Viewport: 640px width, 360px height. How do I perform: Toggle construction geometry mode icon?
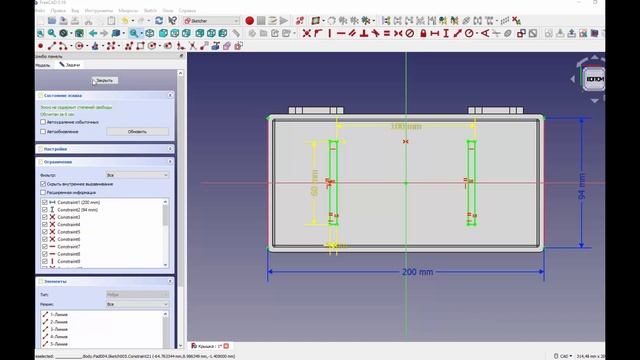click(238, 46)
